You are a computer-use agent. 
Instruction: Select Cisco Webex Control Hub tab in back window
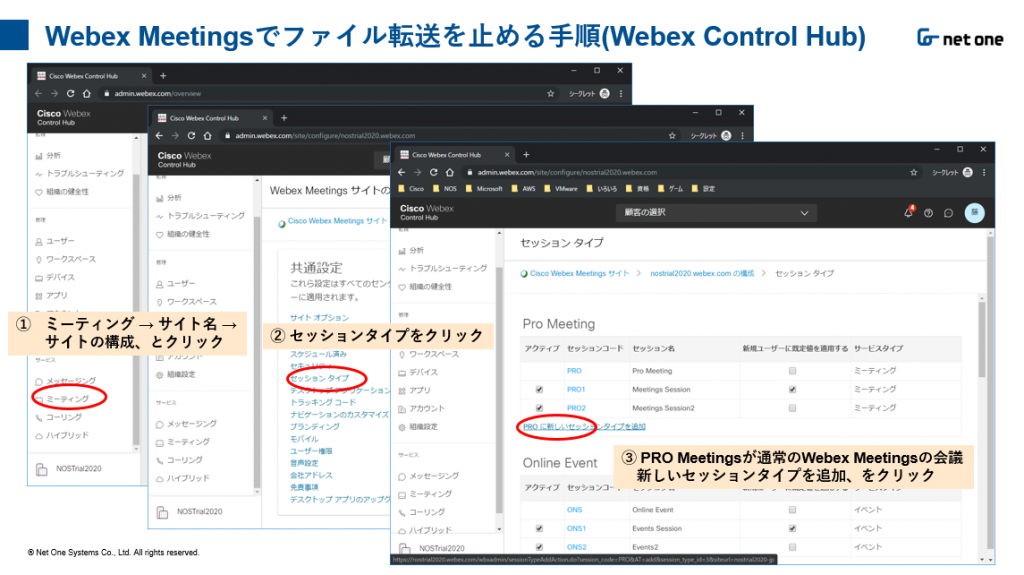click(x=91, y=76)
